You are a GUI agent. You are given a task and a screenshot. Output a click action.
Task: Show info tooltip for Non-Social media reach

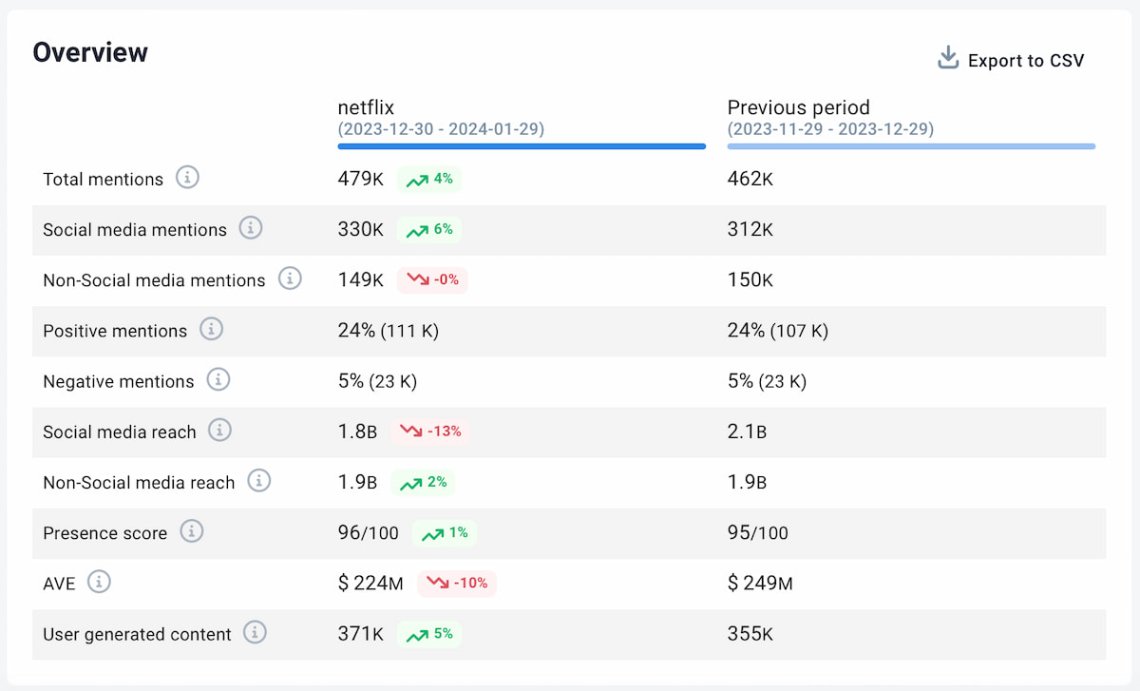point(259,481)
